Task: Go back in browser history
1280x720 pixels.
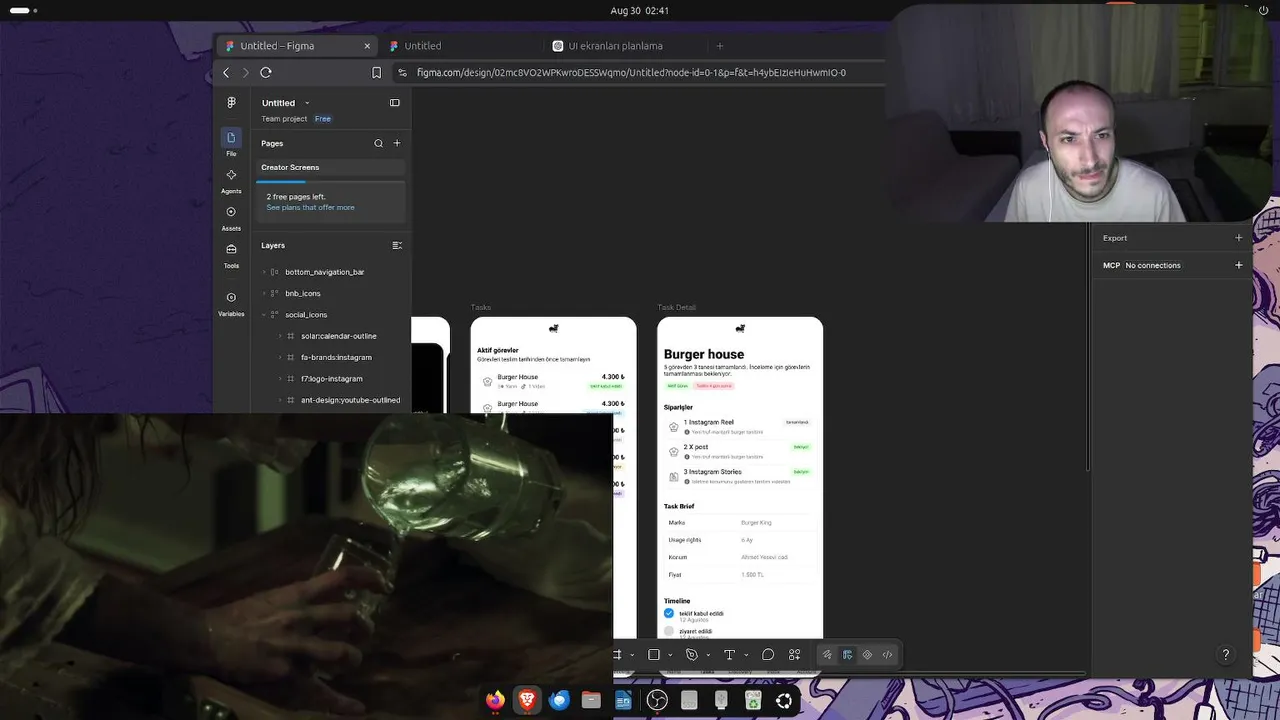Action: click(x=226, y=72)
